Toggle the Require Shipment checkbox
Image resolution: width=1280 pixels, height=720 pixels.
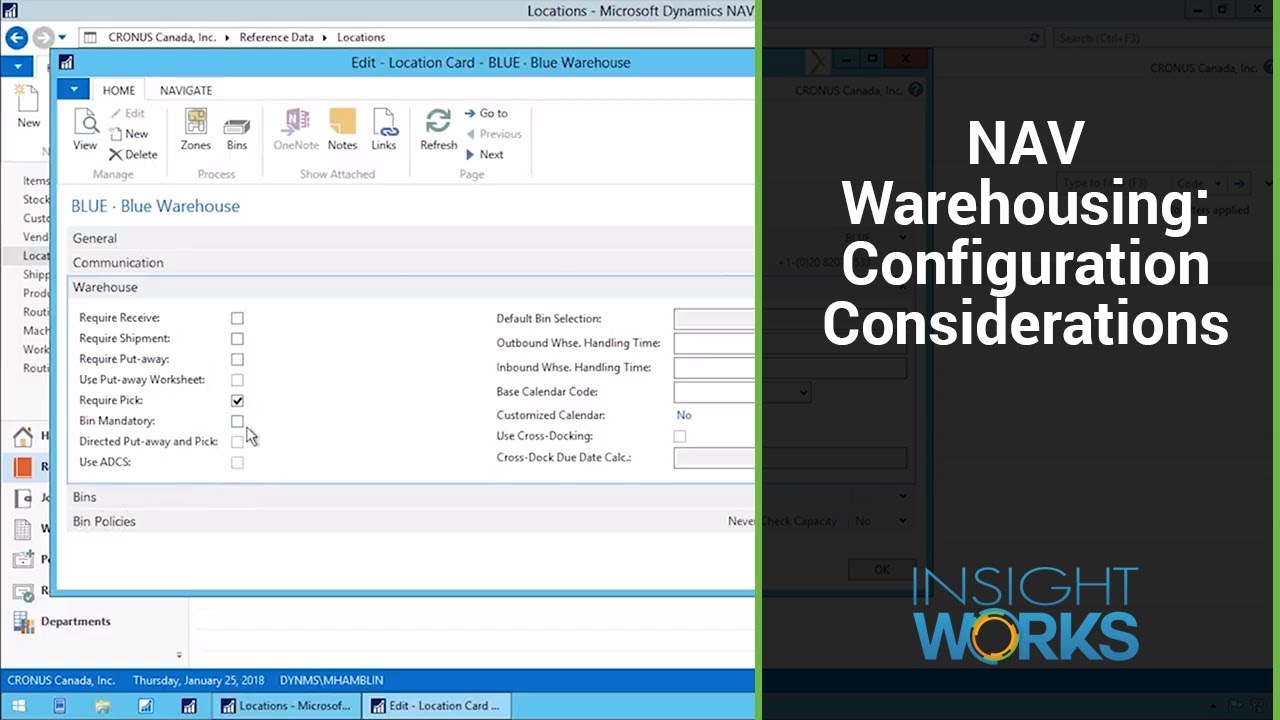[237, 339]
